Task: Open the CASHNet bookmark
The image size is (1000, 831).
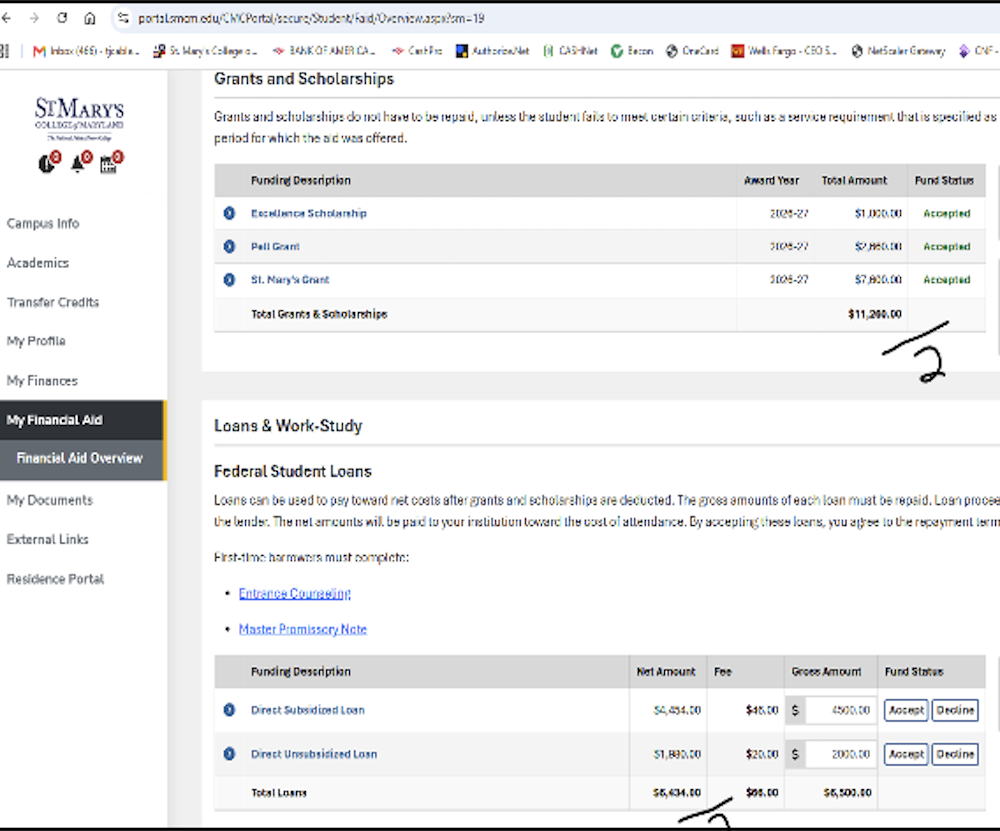Action: (x=570, y=51)
